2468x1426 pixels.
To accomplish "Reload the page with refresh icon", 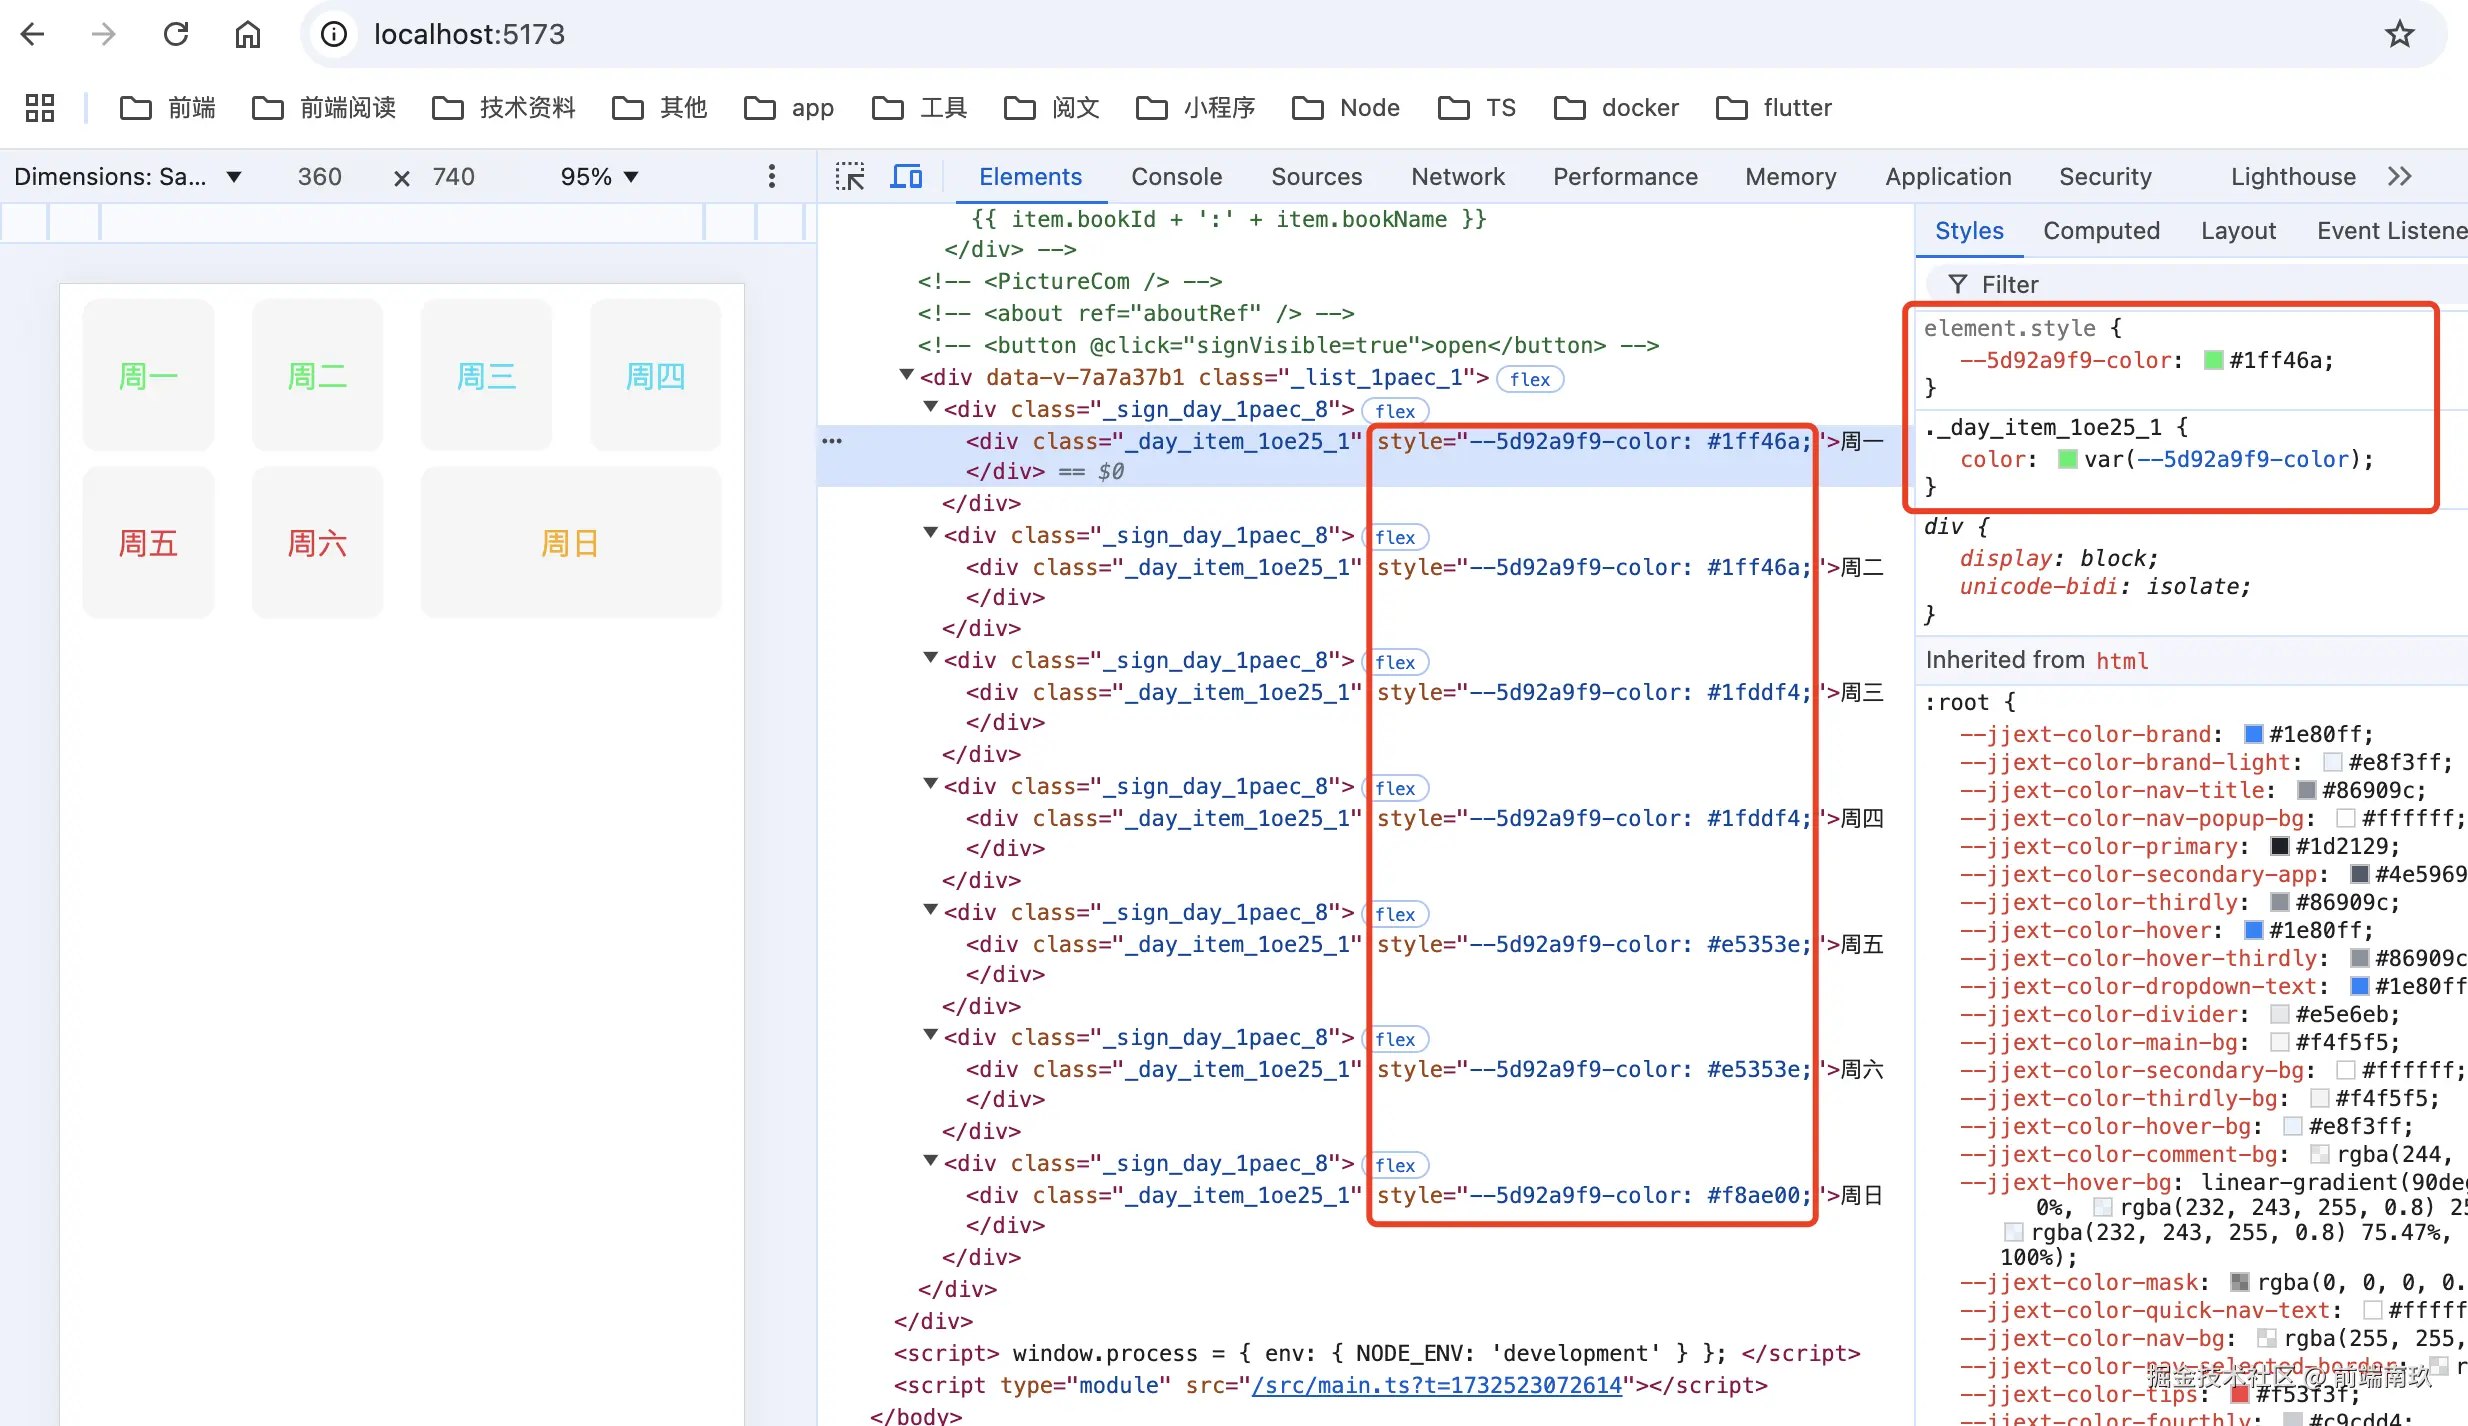I will pyautogui.click(x=176, y=35).
